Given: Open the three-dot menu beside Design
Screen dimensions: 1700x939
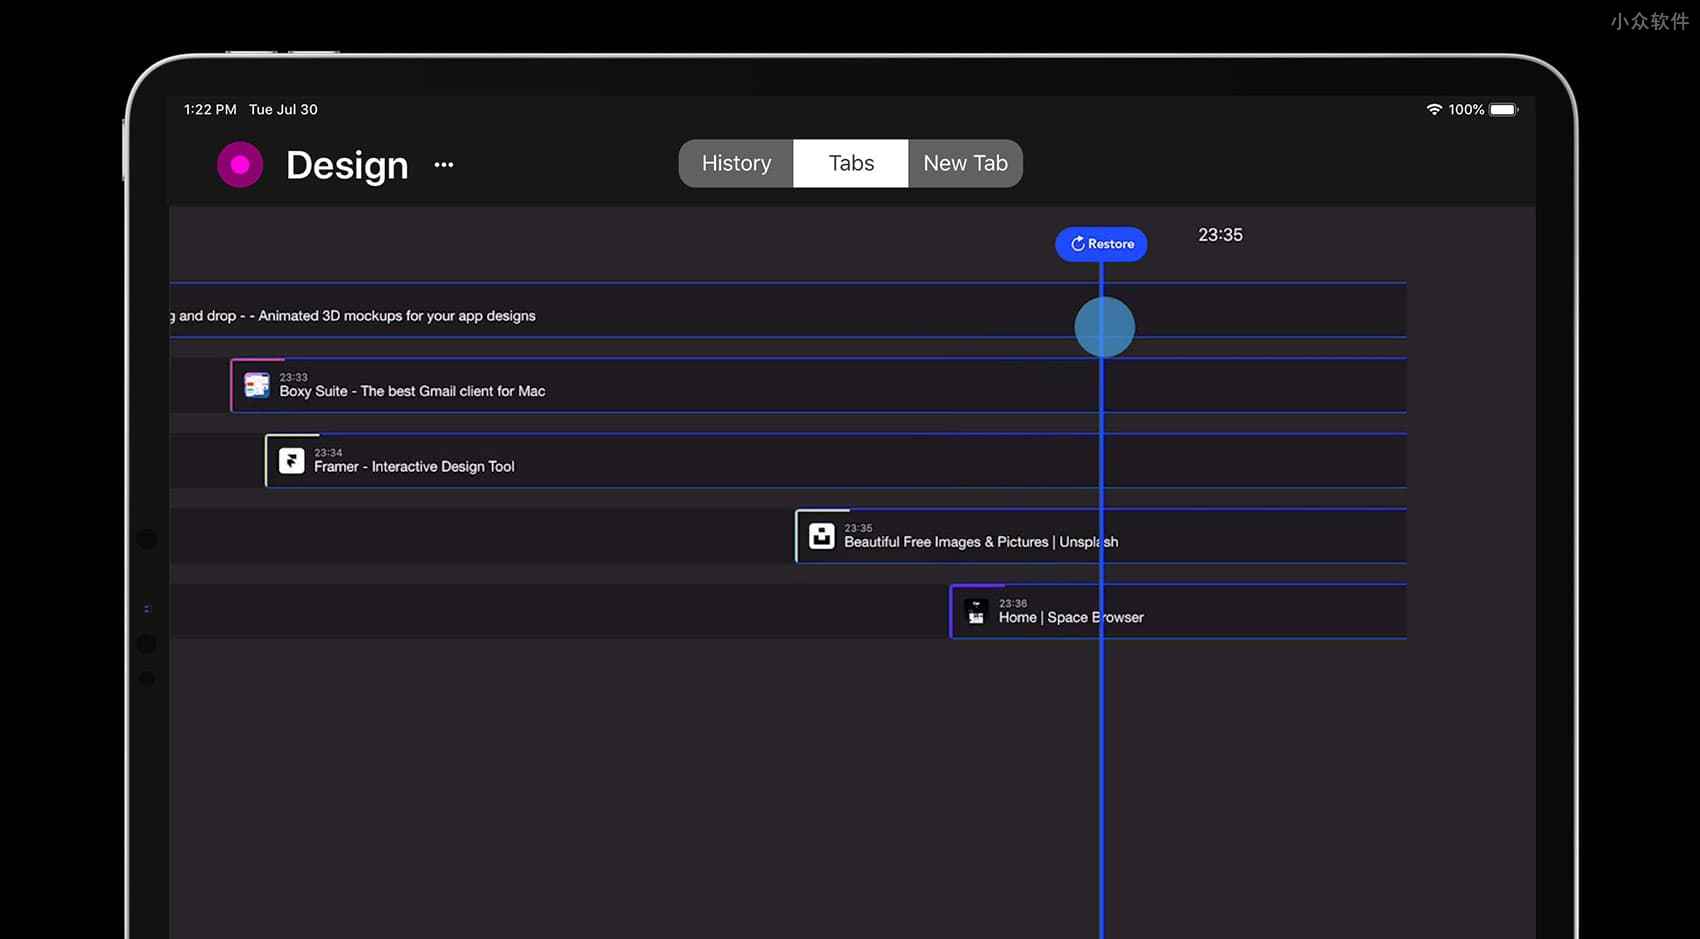Looking at the screenshot, I should pyautogui.click(x=444, y=165).
